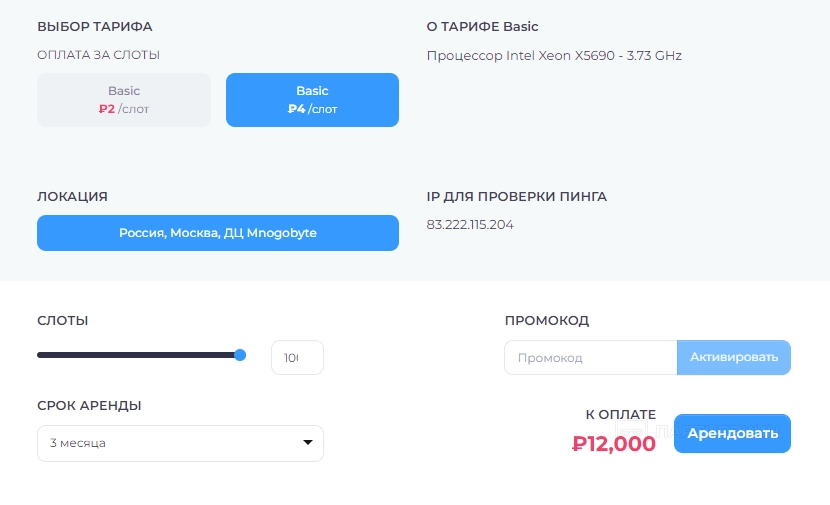Click the СРОК АРЕНДЫ label
This screenshot has height=505, width=830.
89,406
